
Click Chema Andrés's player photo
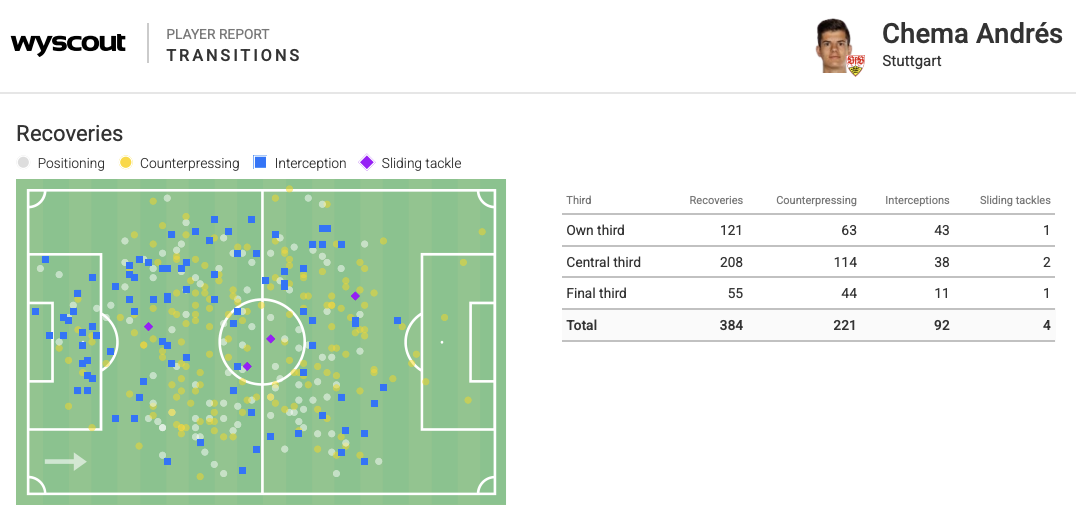pyautogui.click(x=834, y=44)
